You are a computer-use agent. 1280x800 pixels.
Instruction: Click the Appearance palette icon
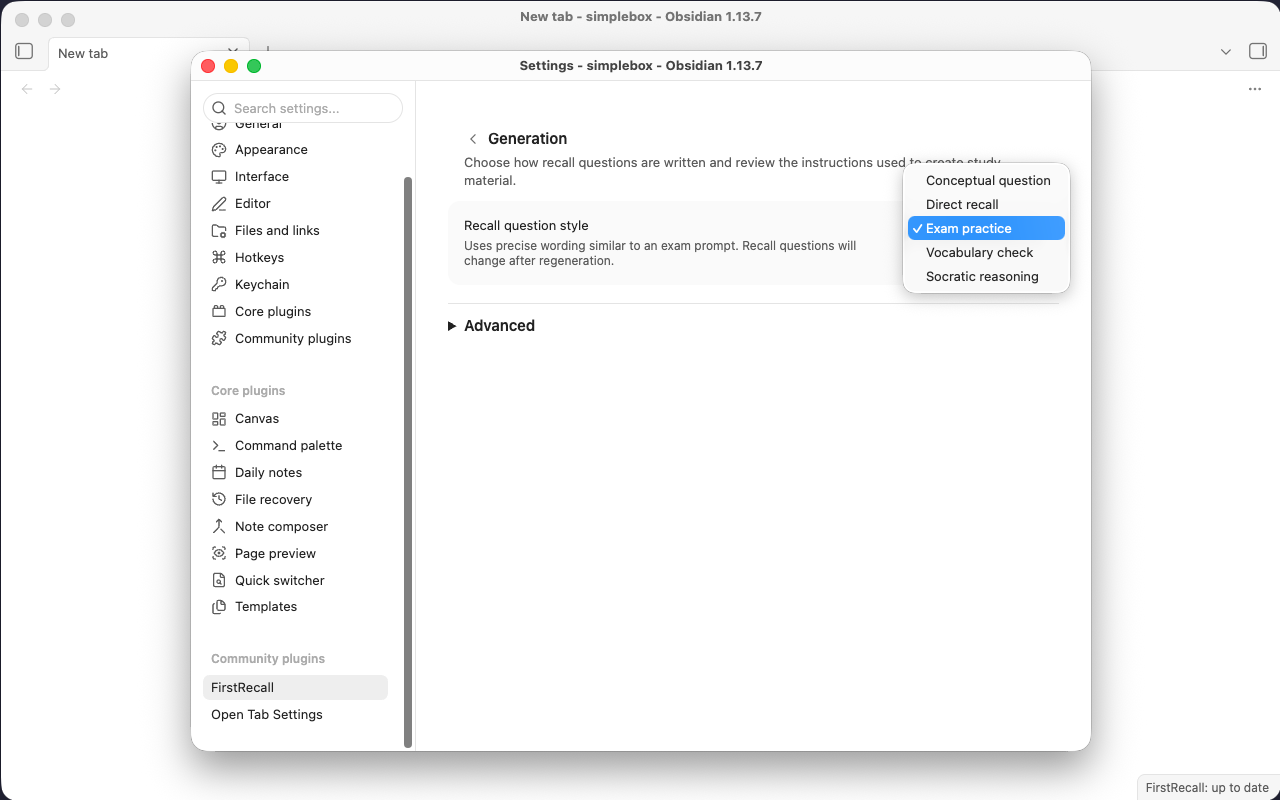tap(219, 150)
